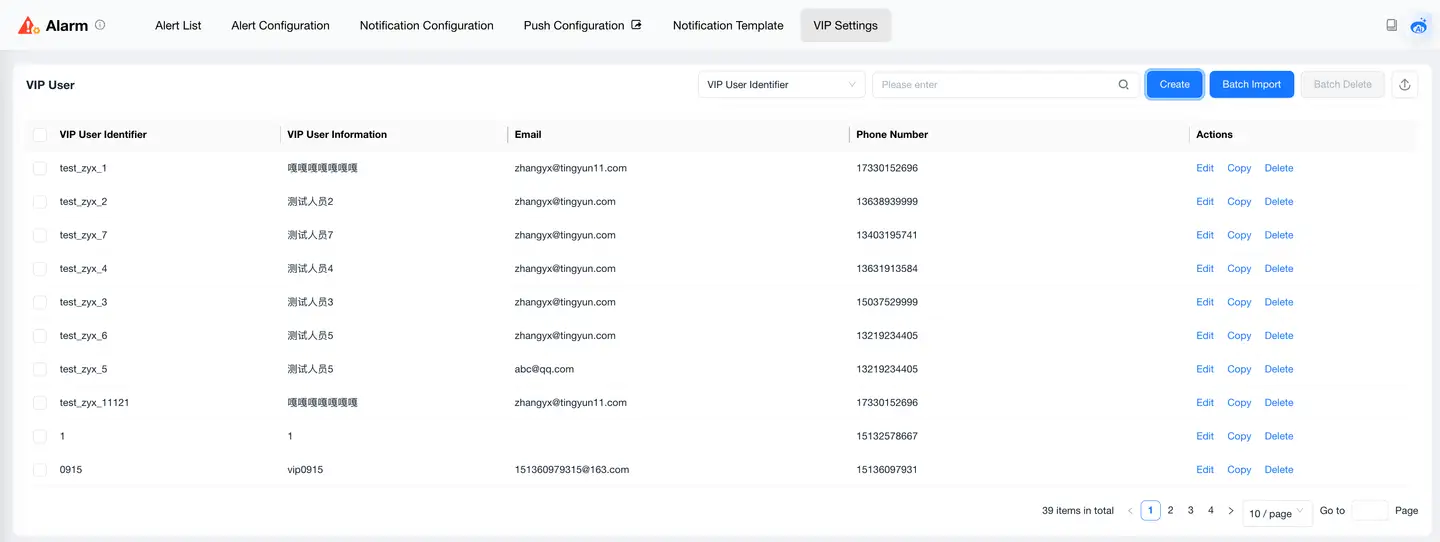Open the VIP User Identifier dropdown

click(782, 85)
